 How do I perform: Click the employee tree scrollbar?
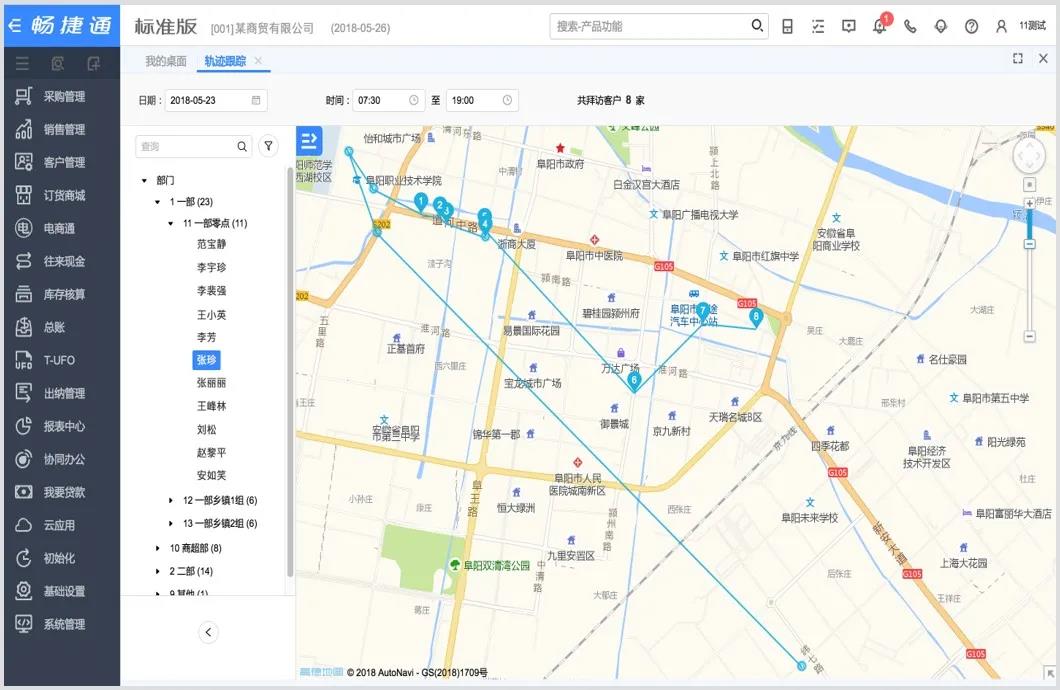click(290, 372)
